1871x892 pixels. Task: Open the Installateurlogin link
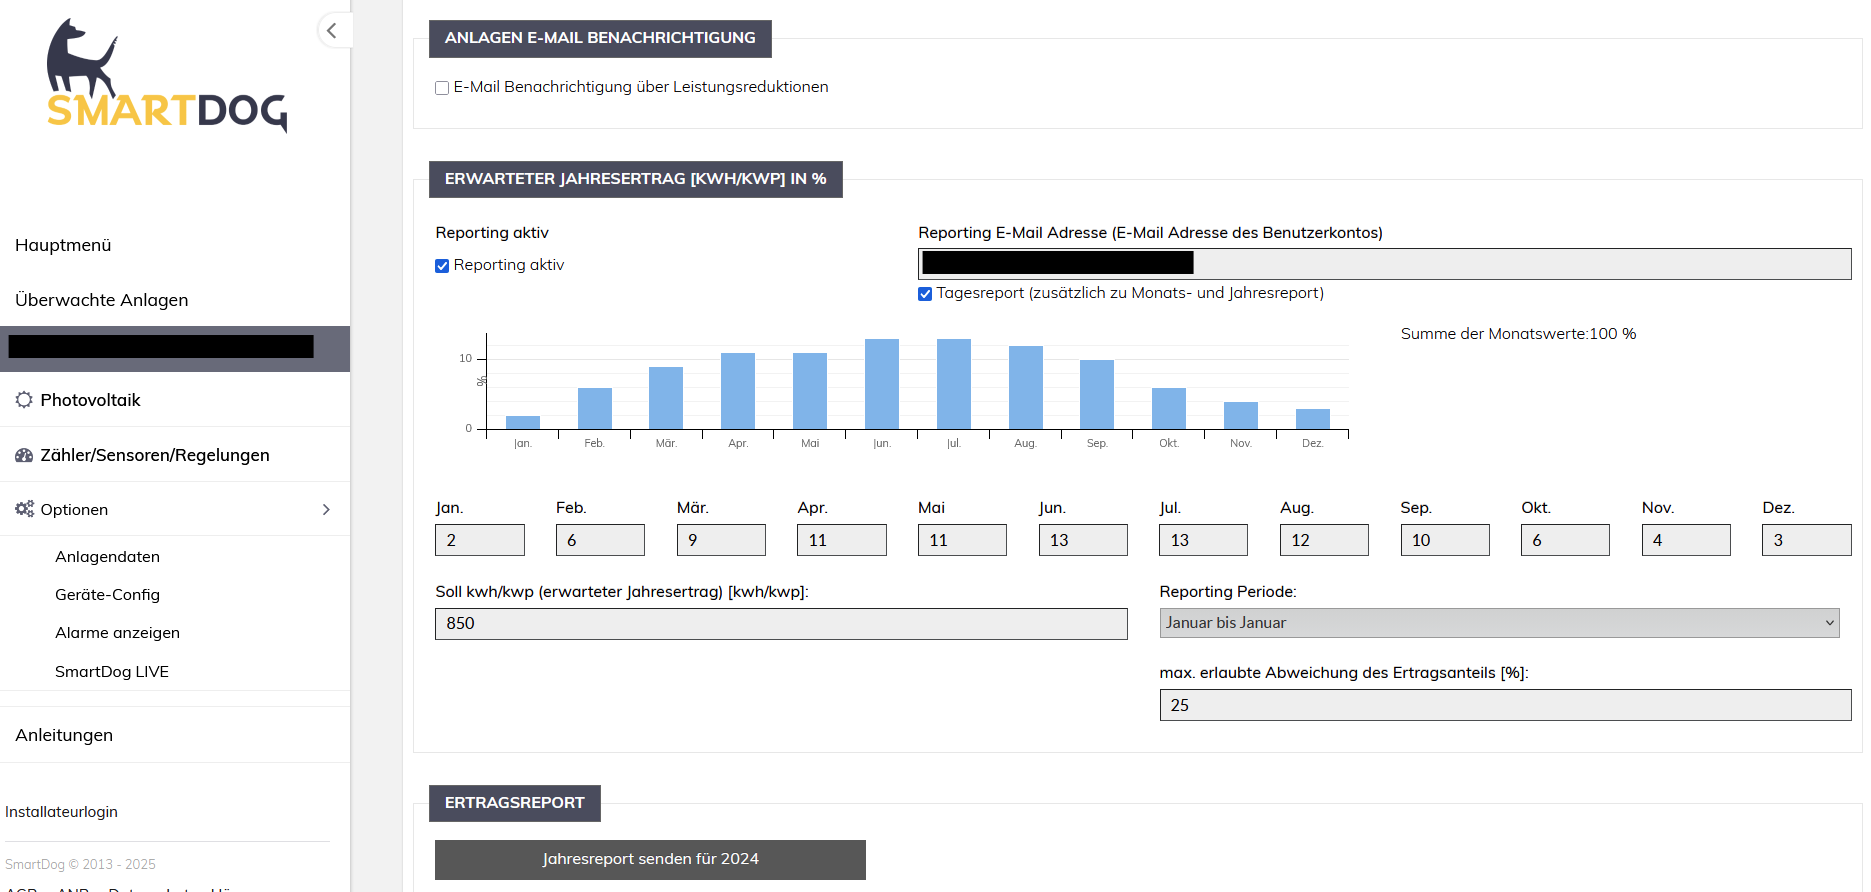click(61, 812)
